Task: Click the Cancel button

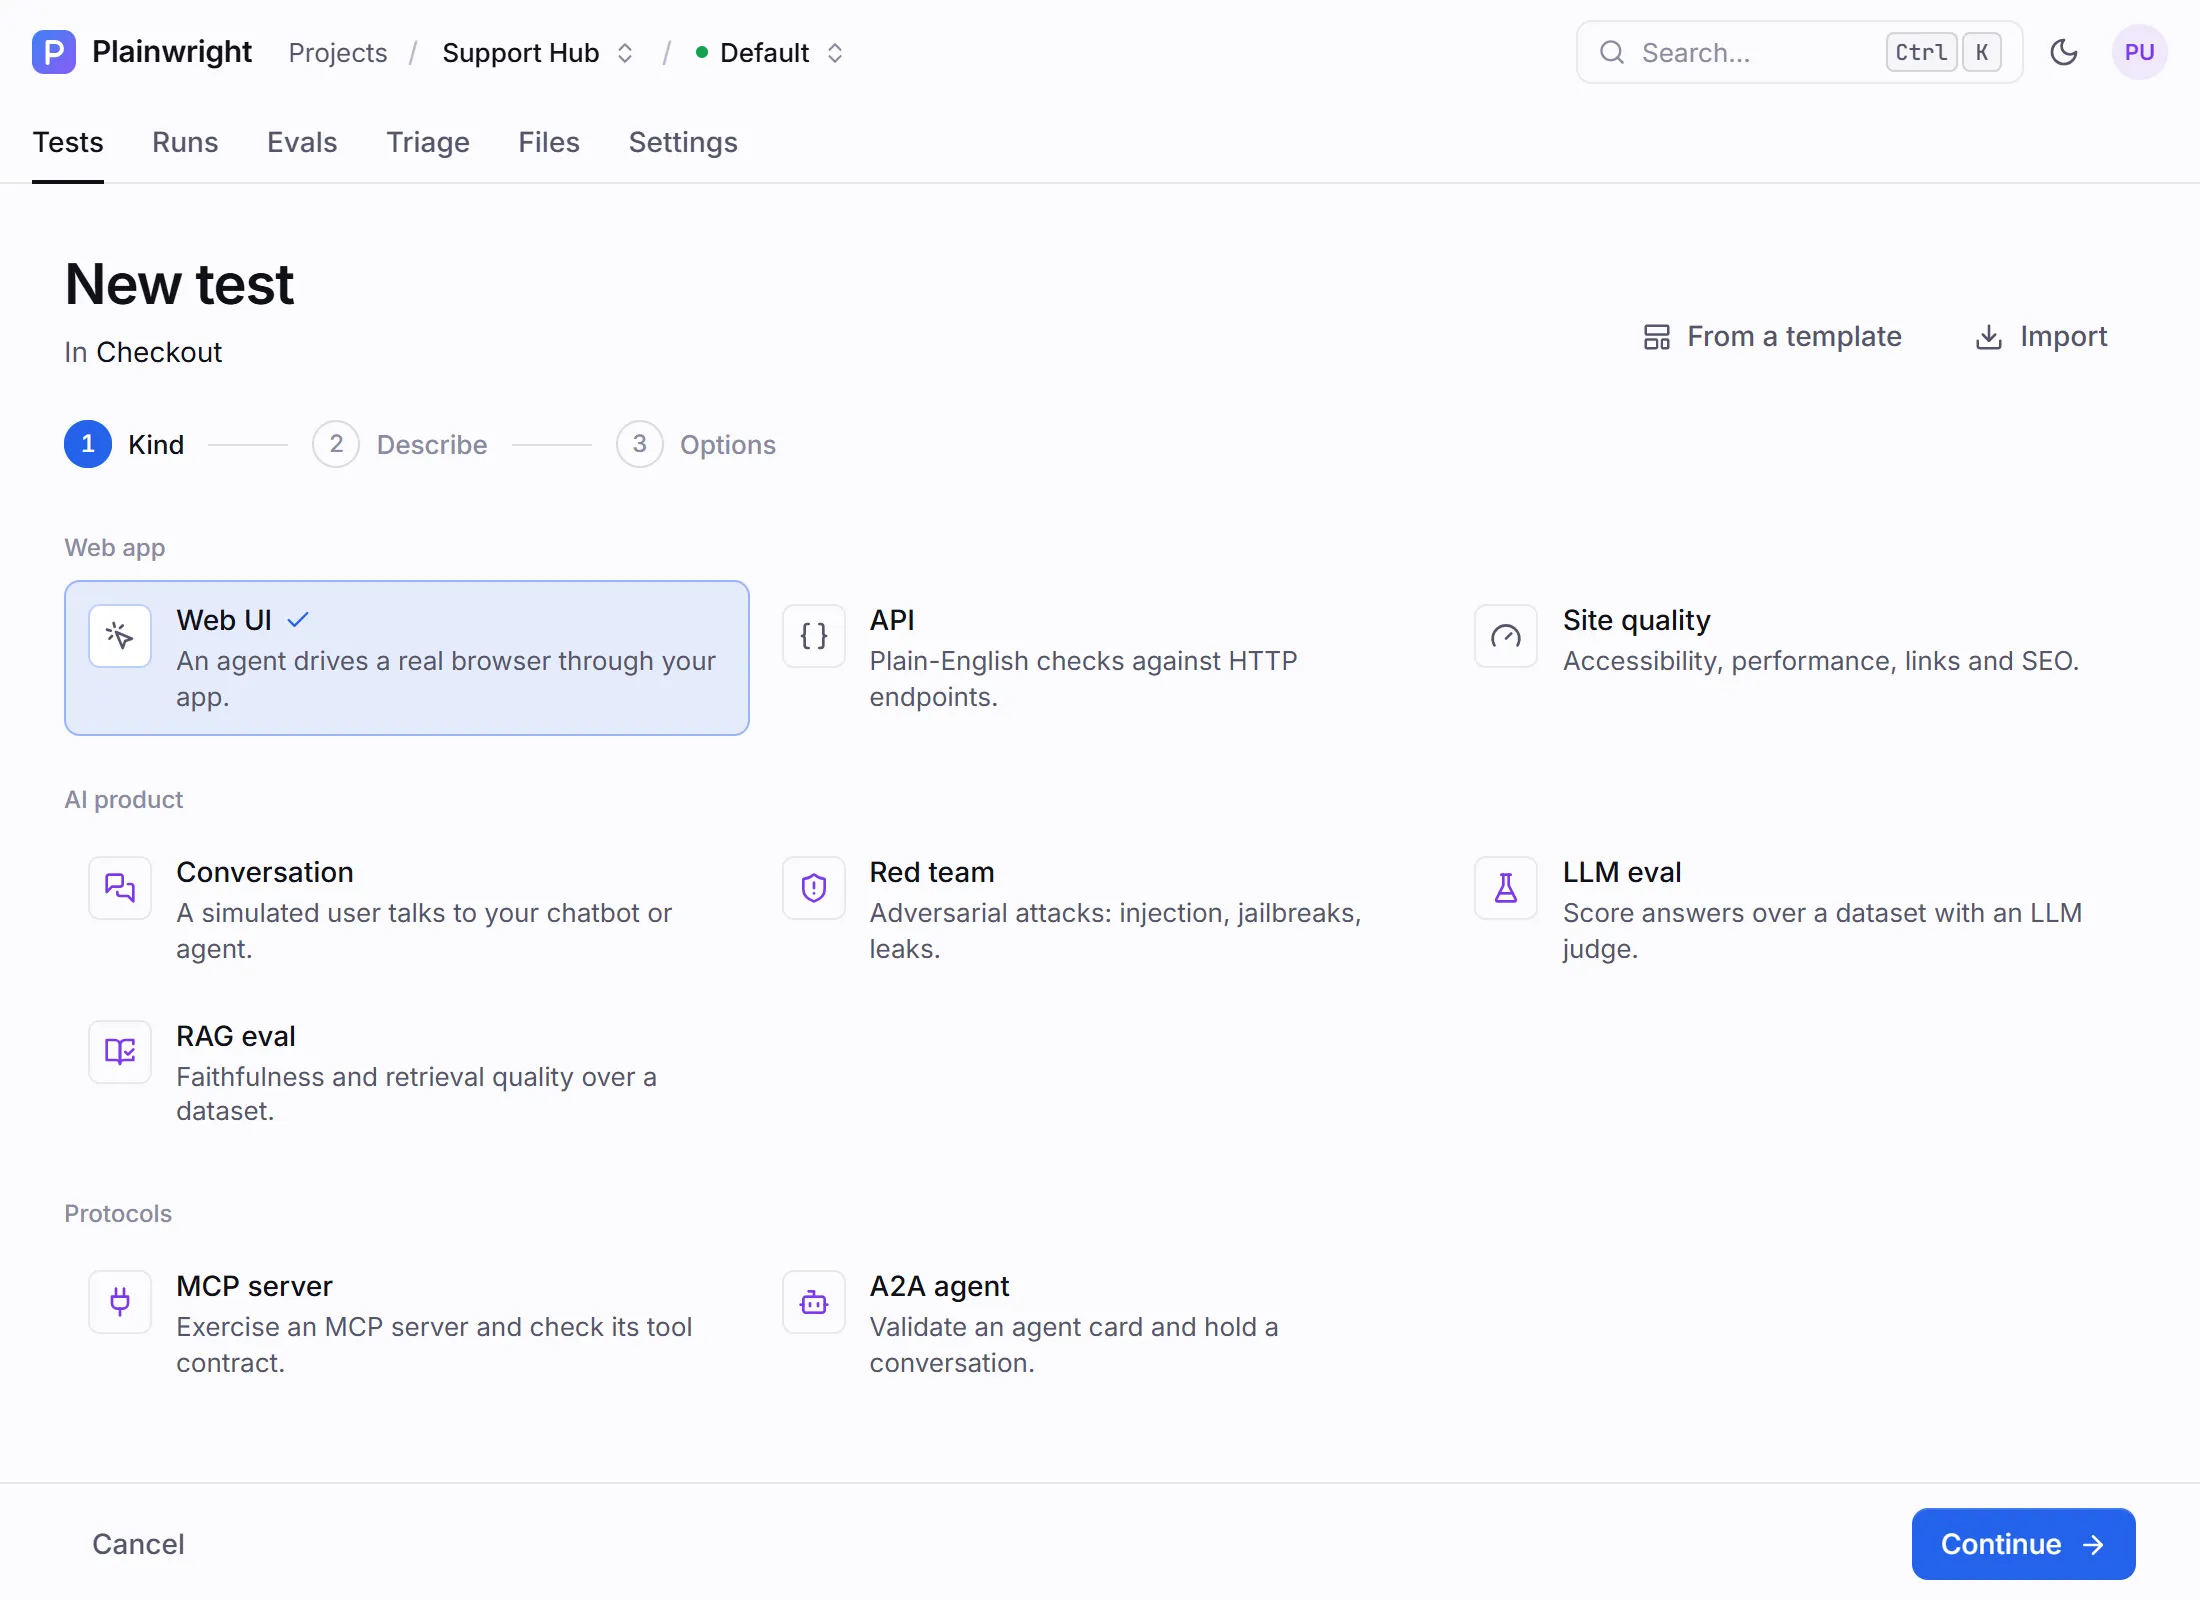Action: 138,1544
